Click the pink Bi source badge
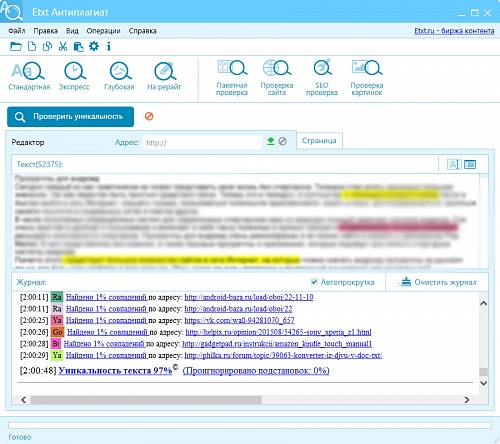Viewport: 500px width, 444px height. tap(56, 344)
